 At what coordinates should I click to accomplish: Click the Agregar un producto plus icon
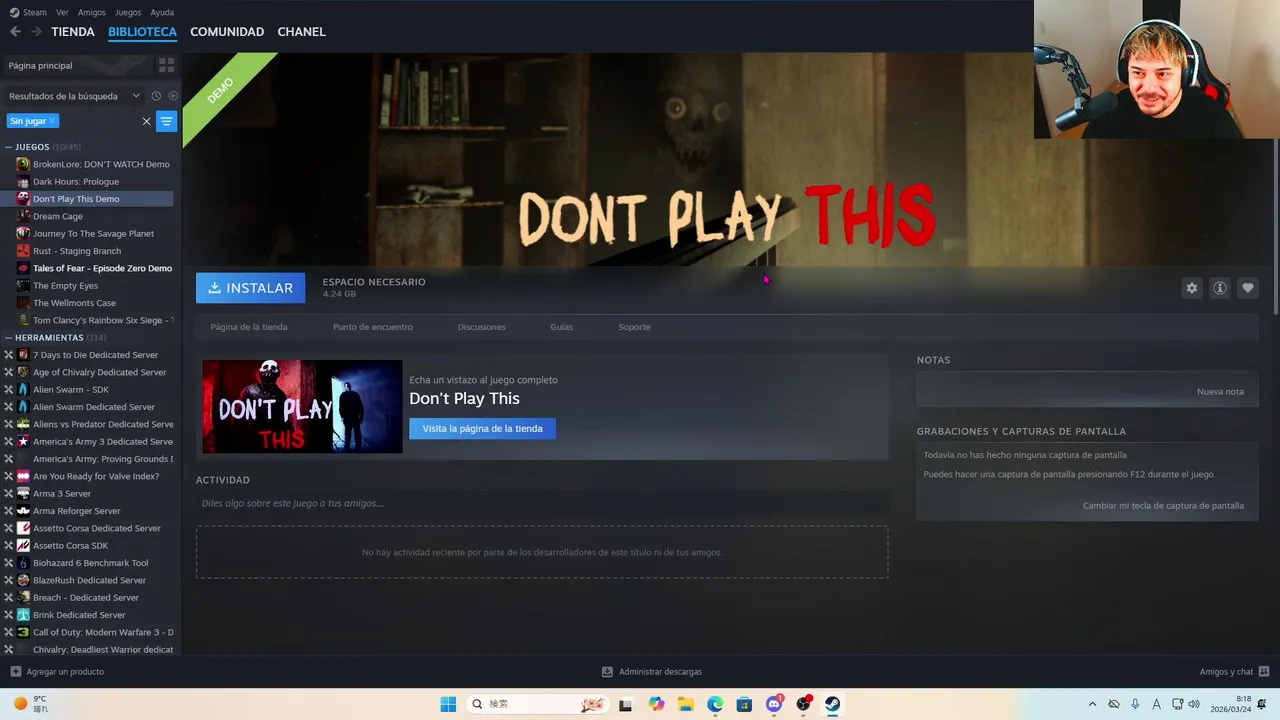15,672
